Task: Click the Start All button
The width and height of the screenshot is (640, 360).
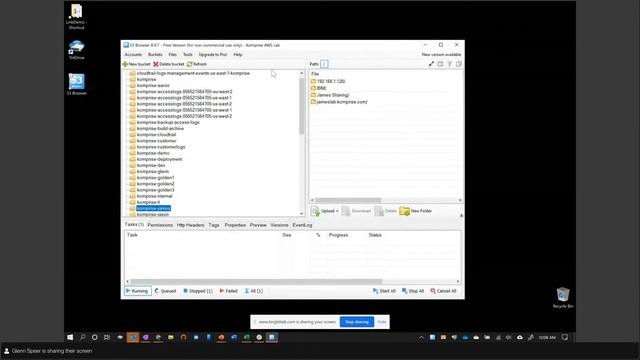Action: point(384,291)
